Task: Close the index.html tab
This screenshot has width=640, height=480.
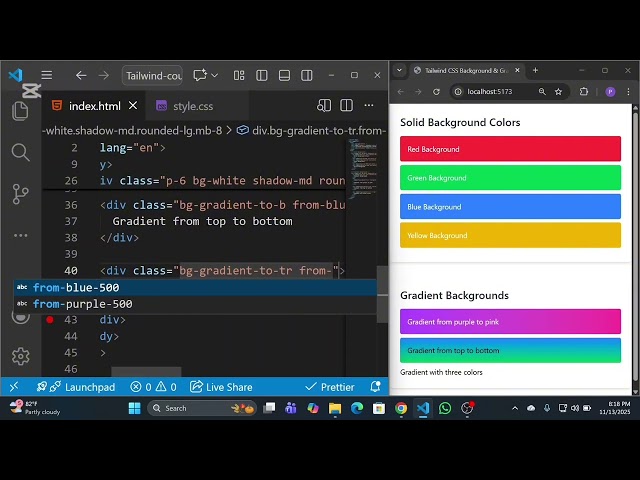Action: (x=133, y=106)
